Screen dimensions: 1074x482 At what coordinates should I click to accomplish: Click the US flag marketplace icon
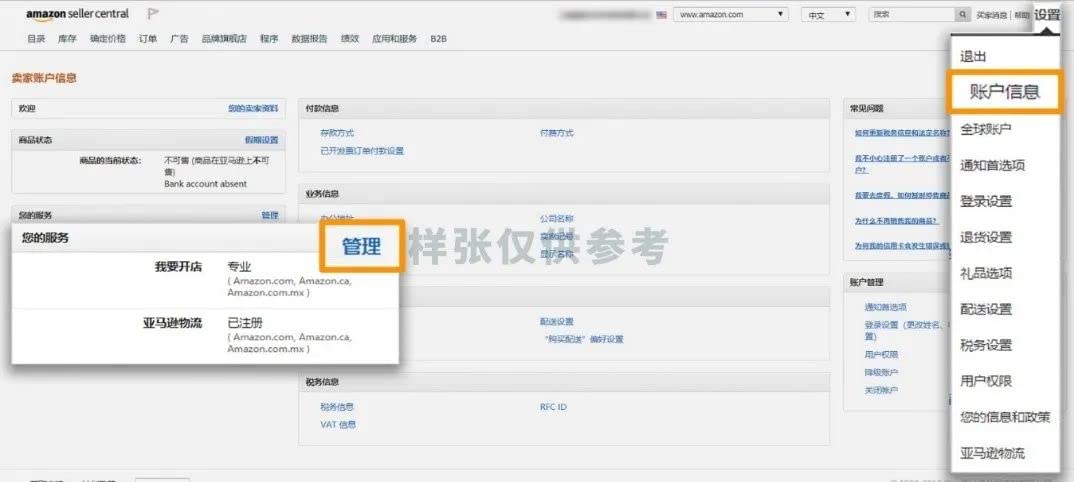pos(661,15)
